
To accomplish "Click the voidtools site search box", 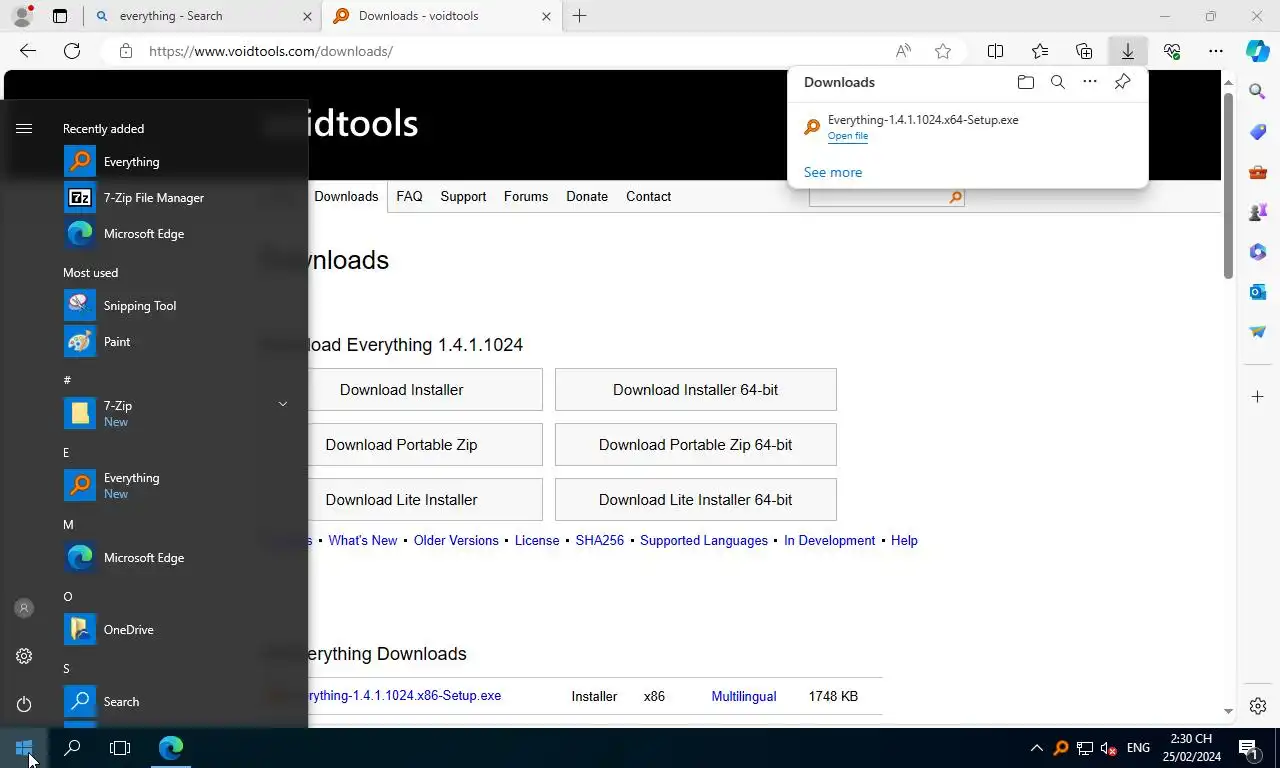I will [878, 197].
